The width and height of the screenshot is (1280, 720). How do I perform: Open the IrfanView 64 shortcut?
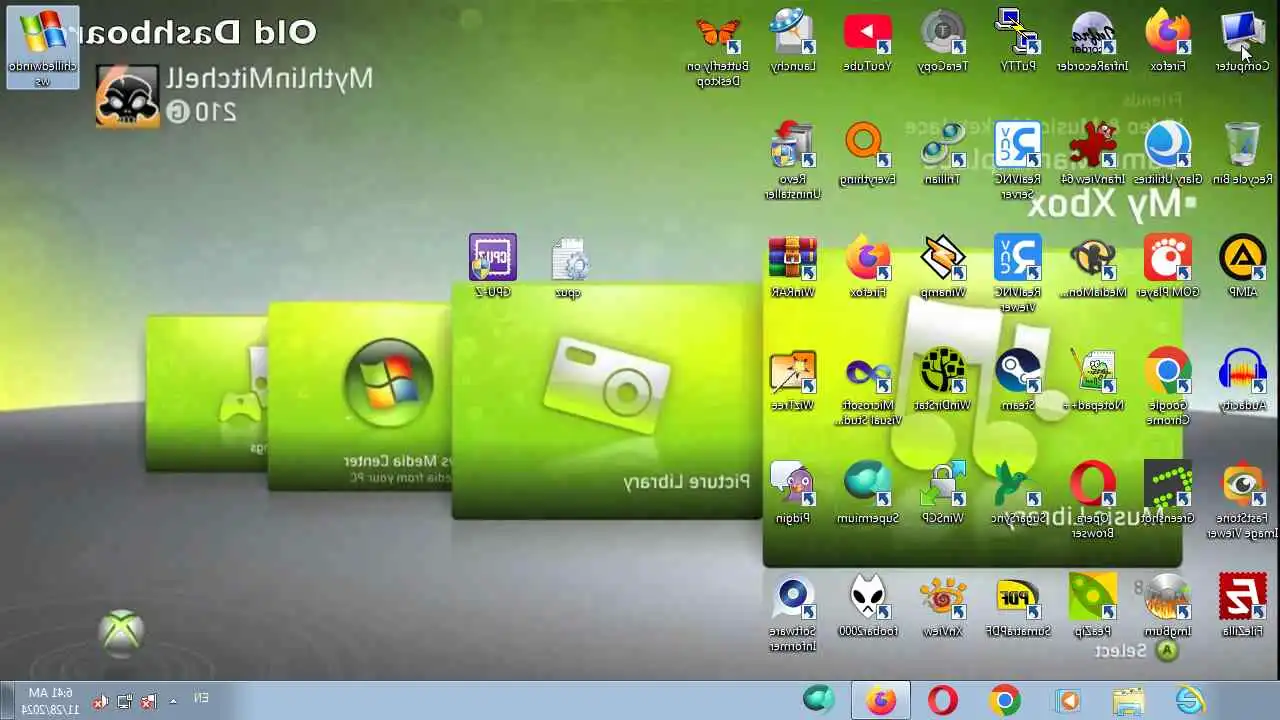click(1092, 155)
